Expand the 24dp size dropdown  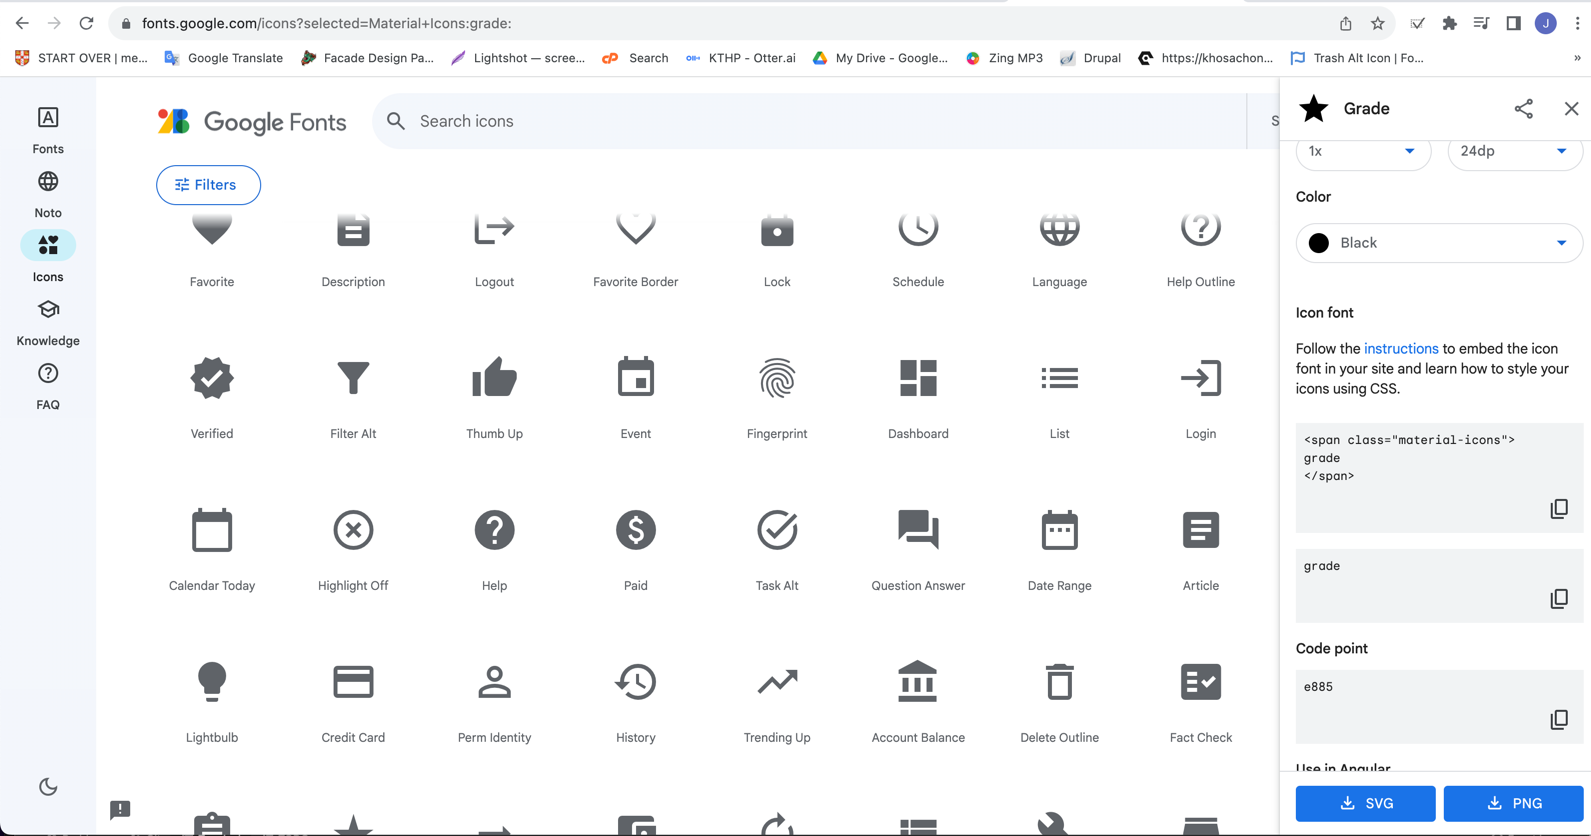pyautogui.click(x=1513, y=152)
